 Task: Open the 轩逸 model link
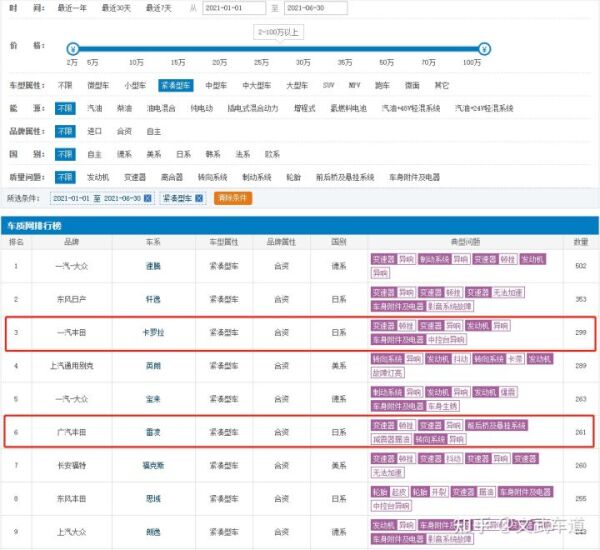152,299
